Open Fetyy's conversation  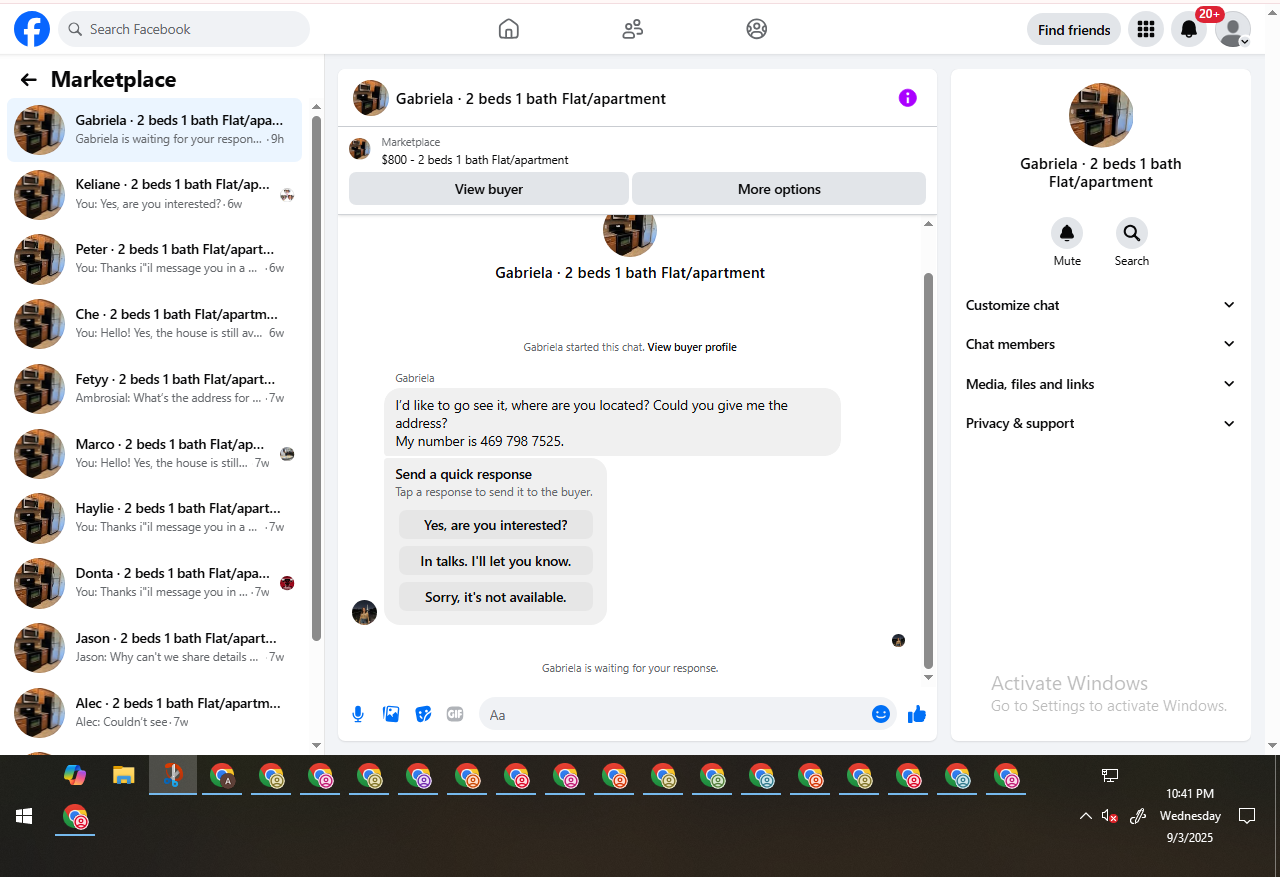coord(154,389)
